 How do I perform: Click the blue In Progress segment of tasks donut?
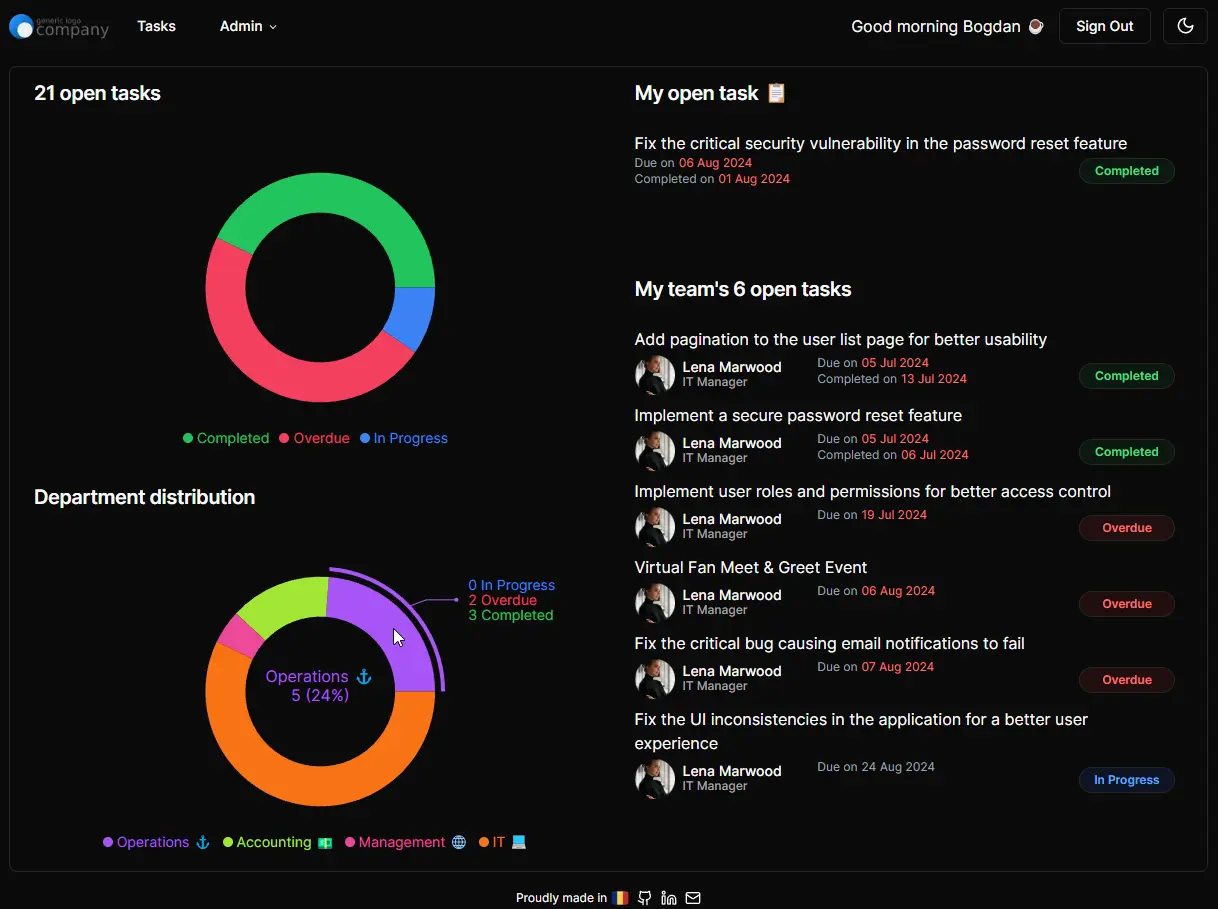pyautogui.click(x=413, y=316)
